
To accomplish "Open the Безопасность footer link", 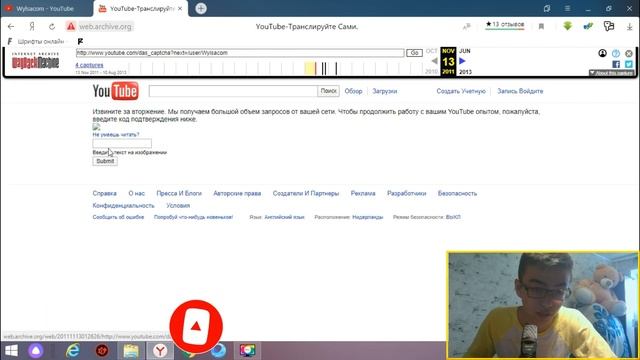I will coord(457,193).
